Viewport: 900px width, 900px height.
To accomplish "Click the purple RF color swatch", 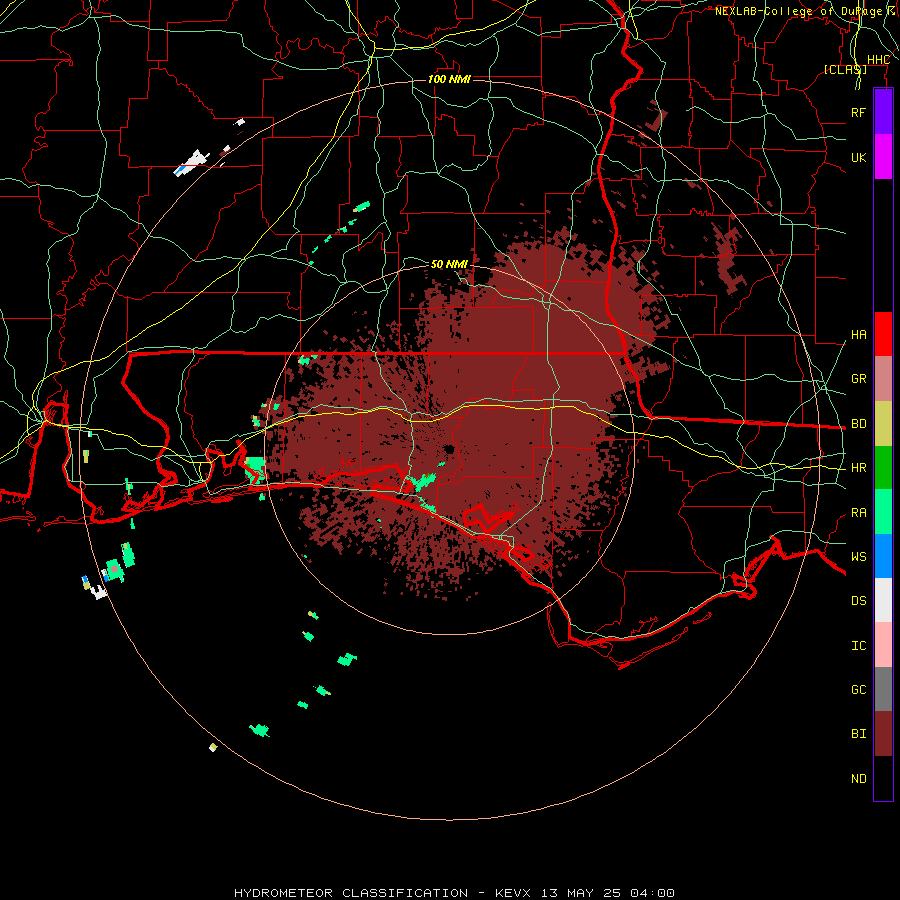I will click(x=883, y=112).
